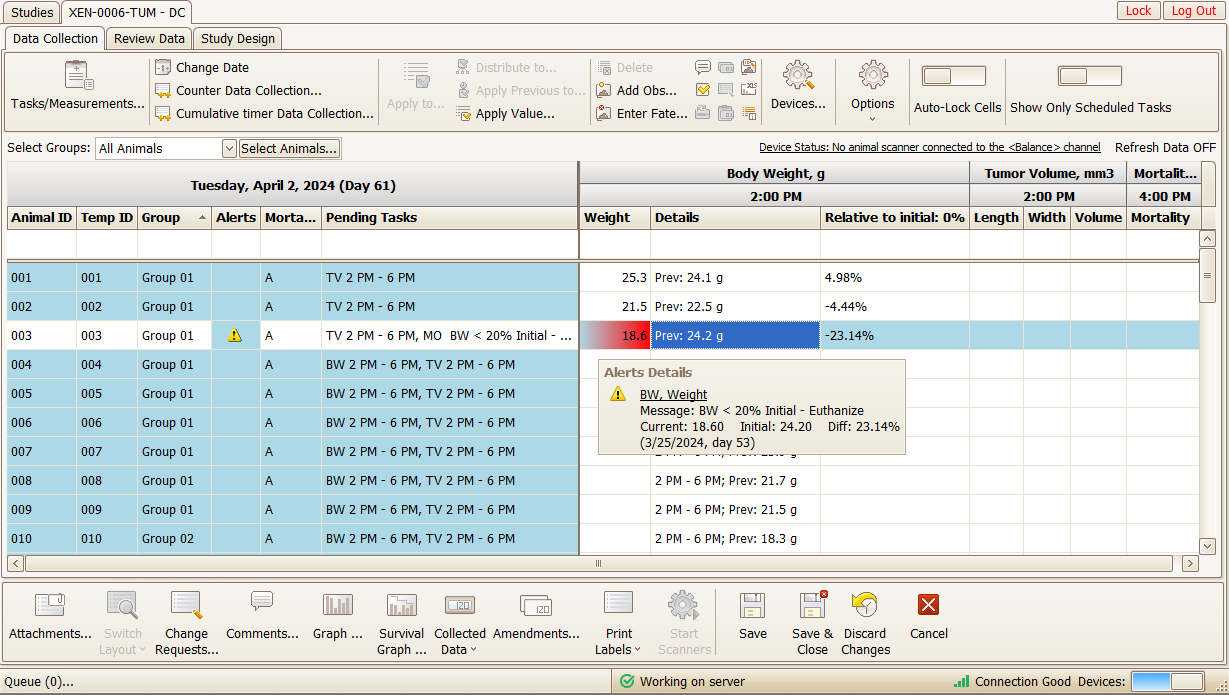Turn on Refresh Data

point(1164,147)
